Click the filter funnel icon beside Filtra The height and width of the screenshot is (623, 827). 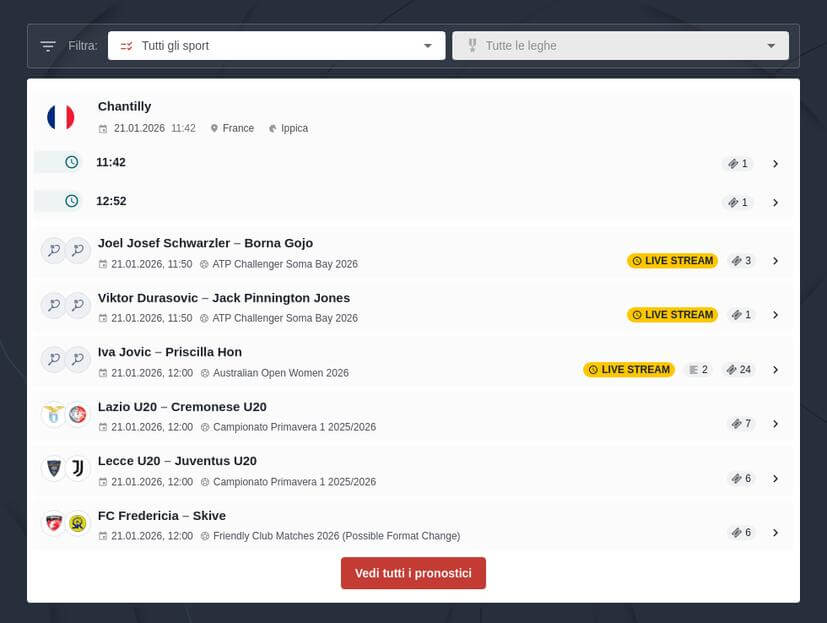[46, 45]
